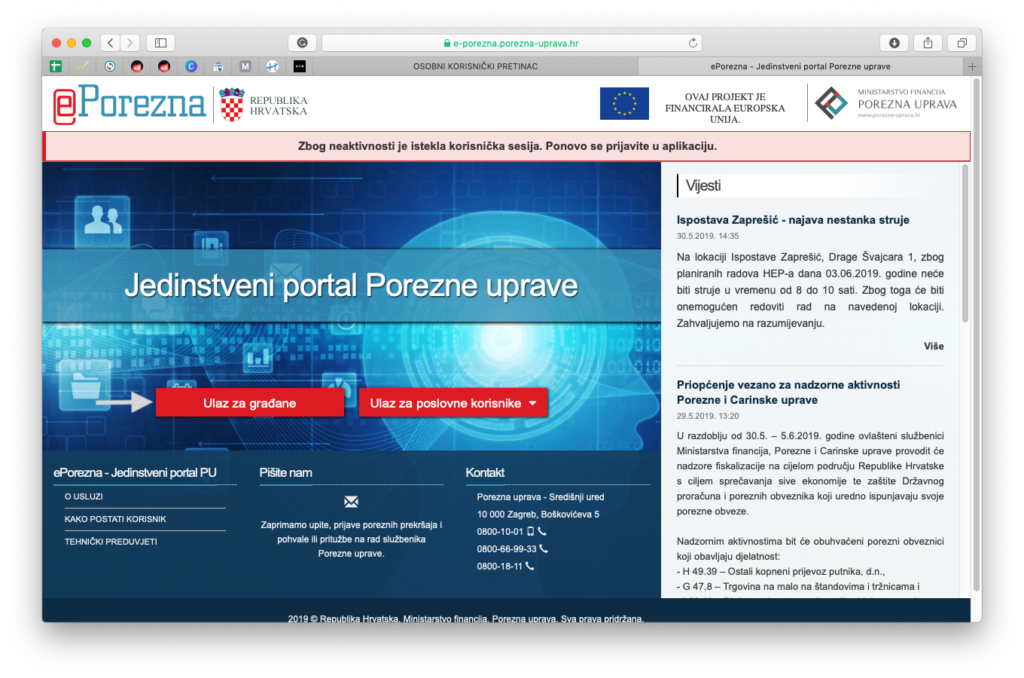Open KAKO POSTATI KORISNIK link

115,519
